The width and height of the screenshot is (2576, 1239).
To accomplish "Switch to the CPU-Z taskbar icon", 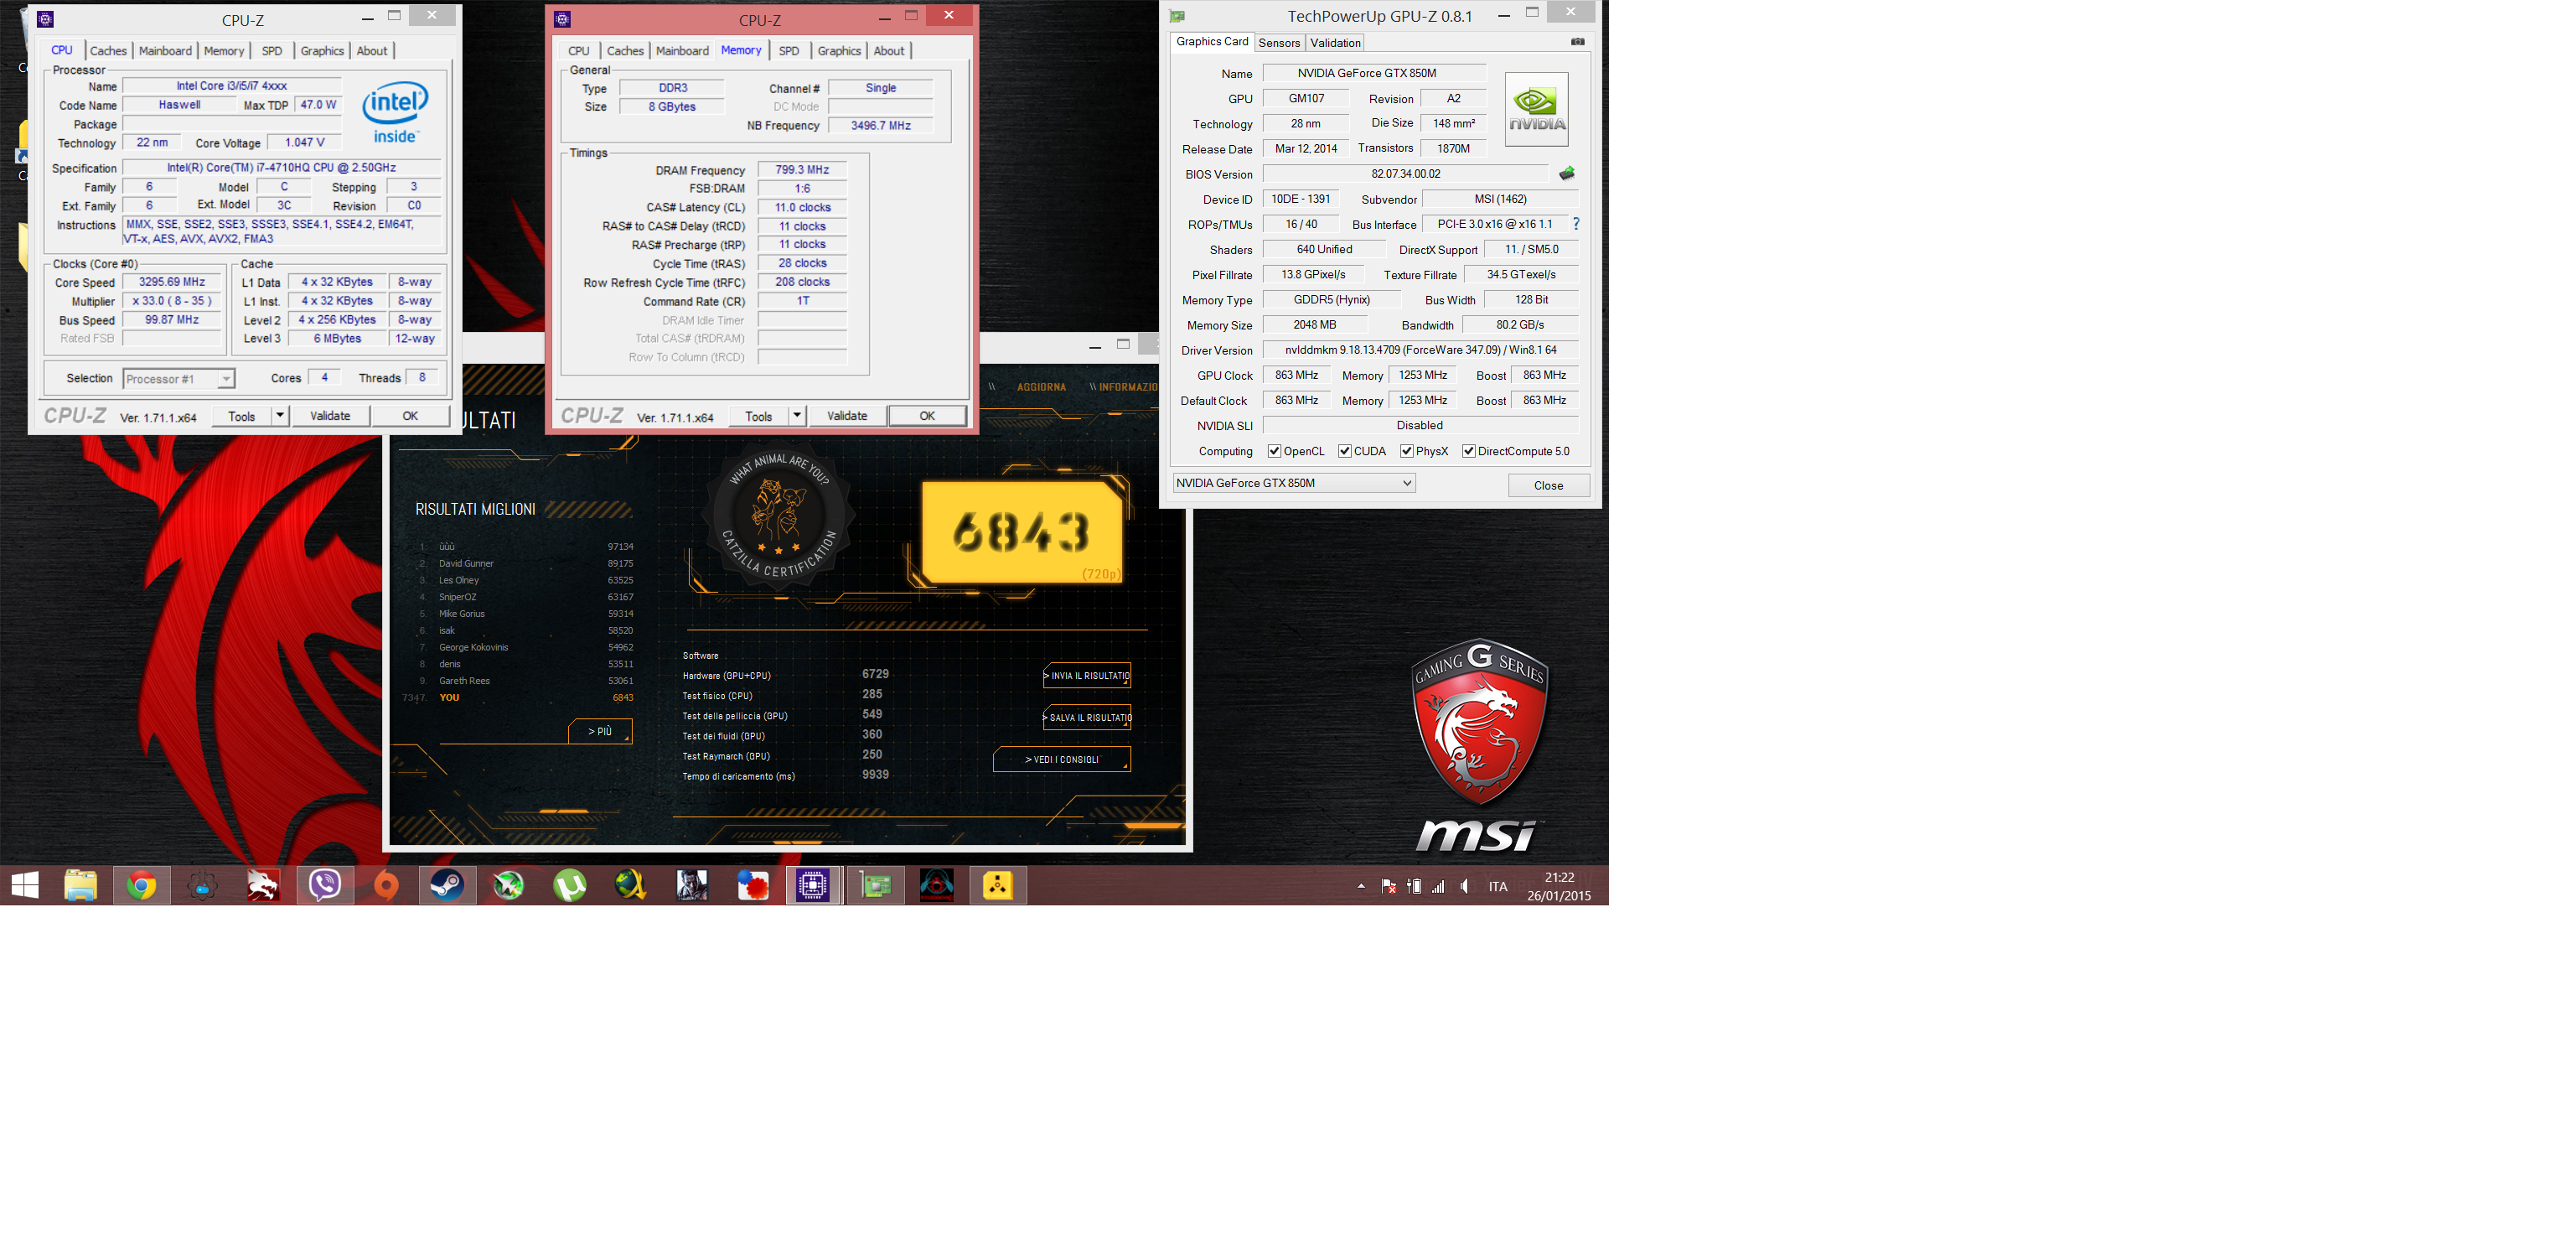I will point(813,885).
